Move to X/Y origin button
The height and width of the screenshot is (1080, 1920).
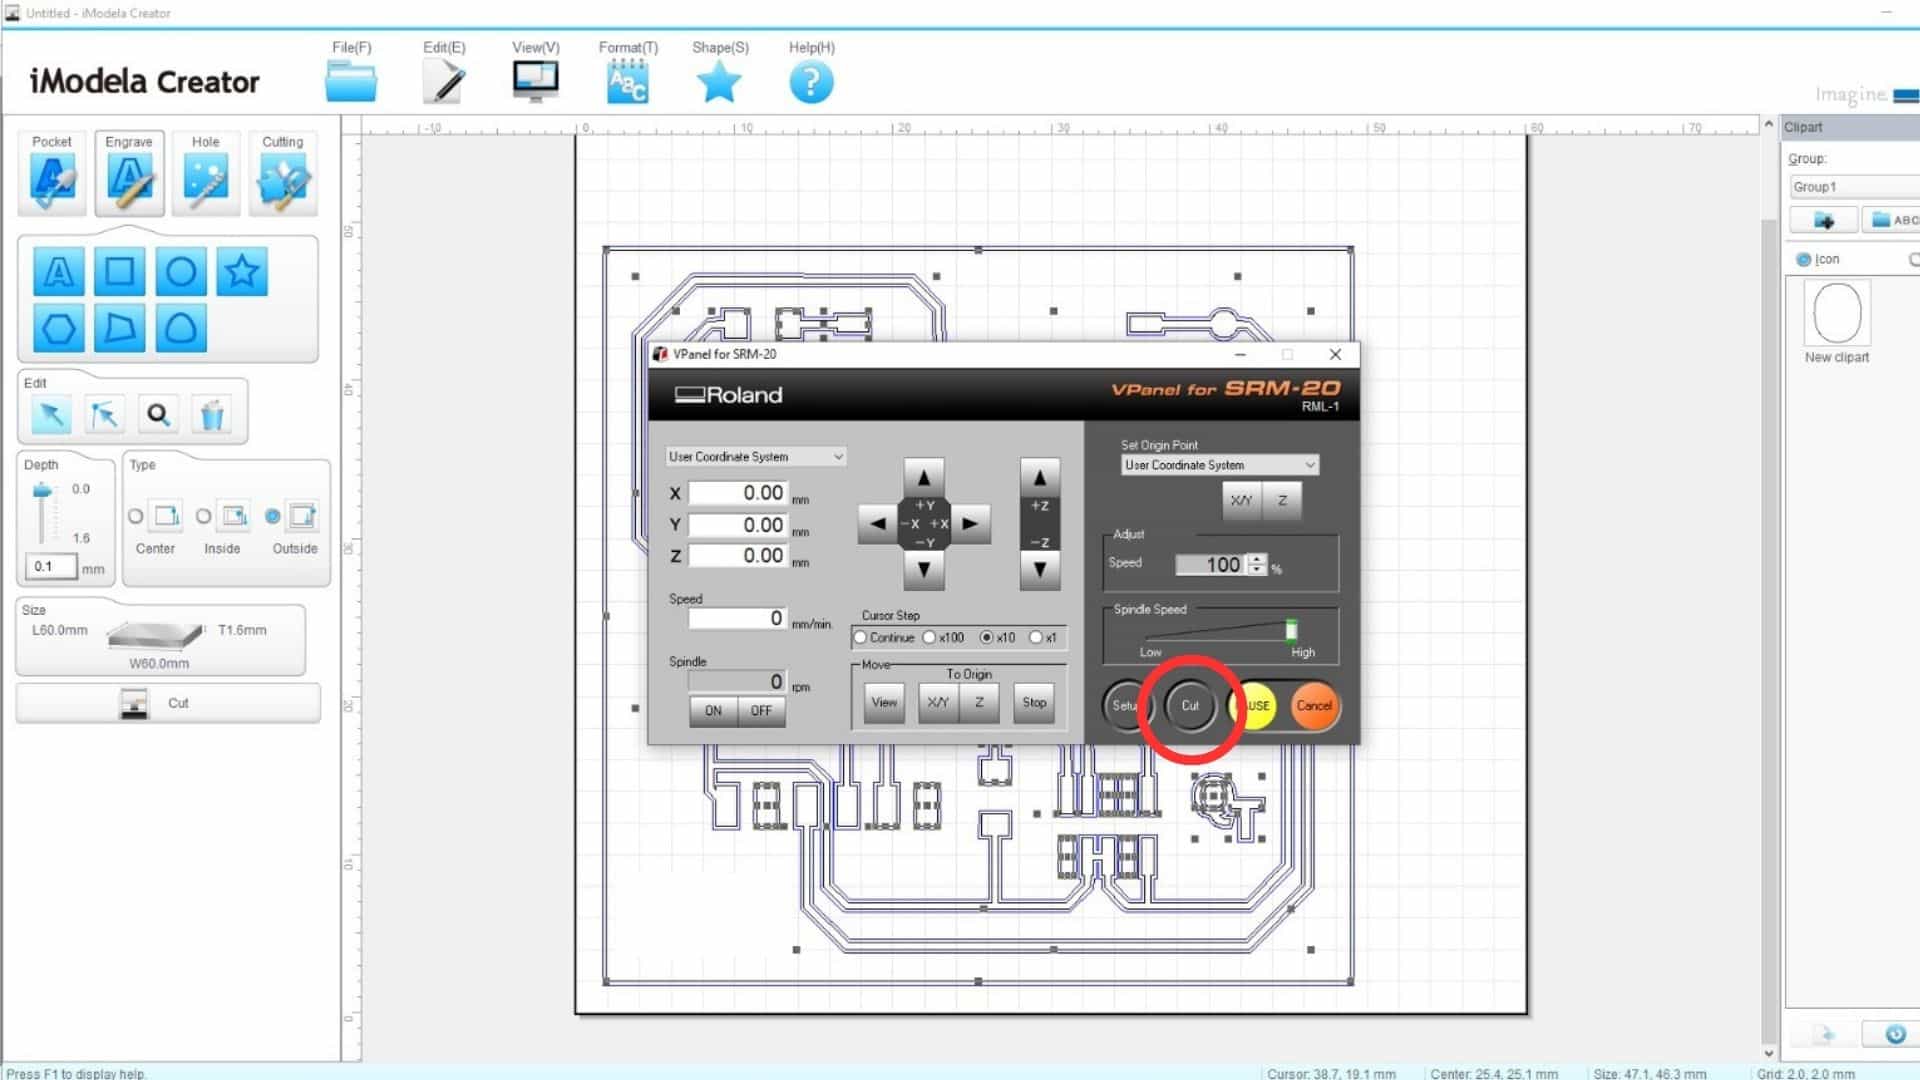(x=937, y=703)
